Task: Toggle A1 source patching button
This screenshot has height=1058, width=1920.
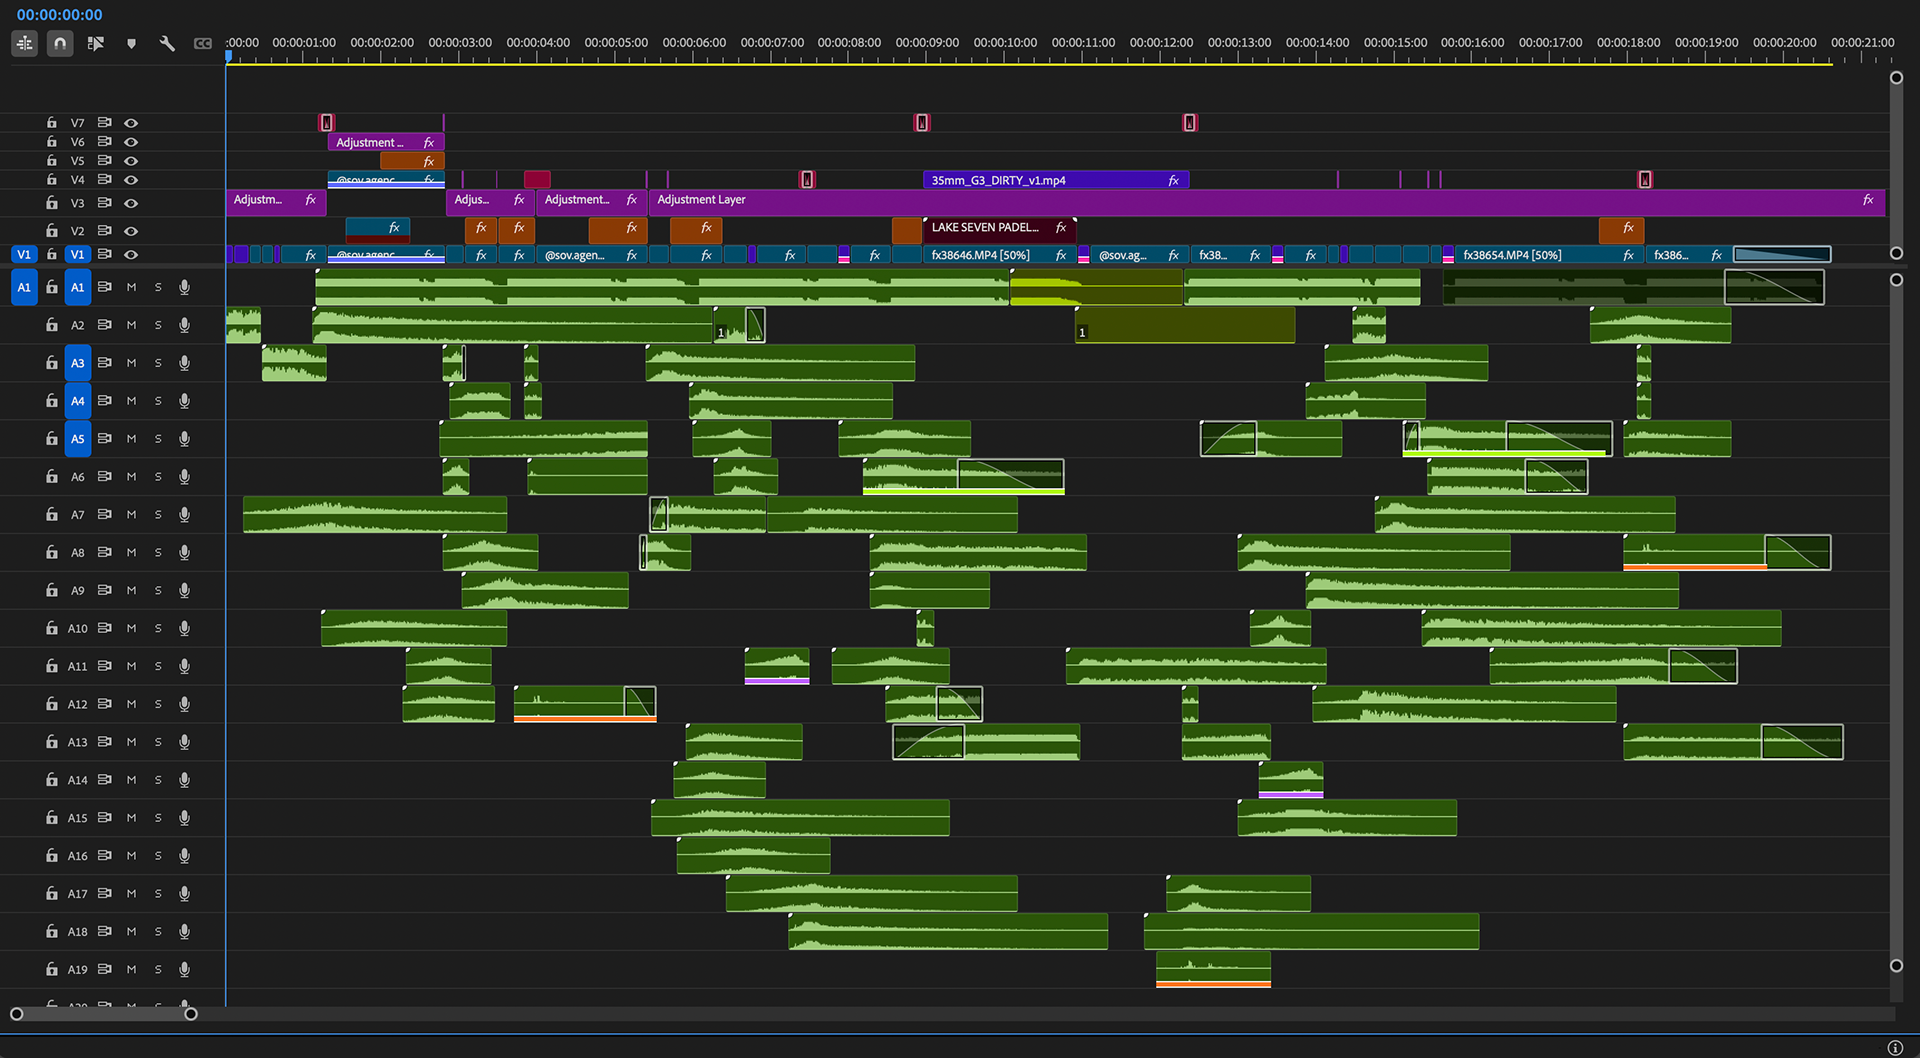Action: click(24, 287)
